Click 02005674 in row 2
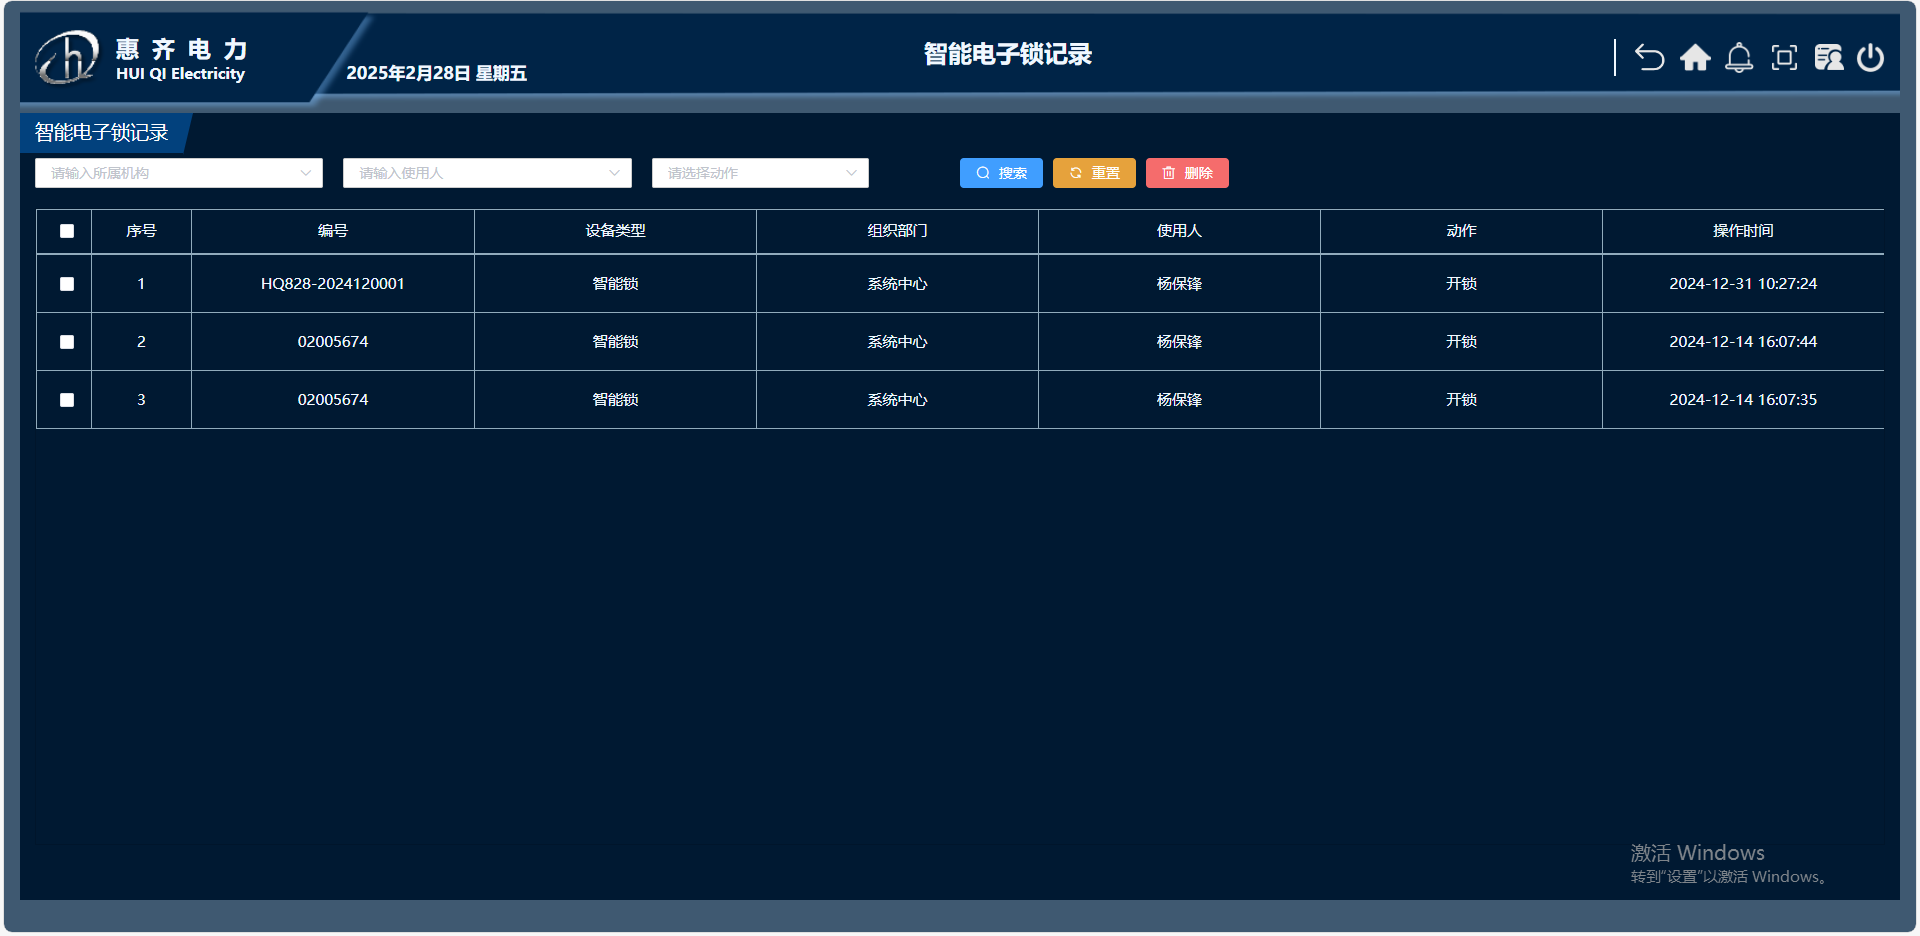The height and width of the screenshot is (936, 1920). (x=333, y=342)
